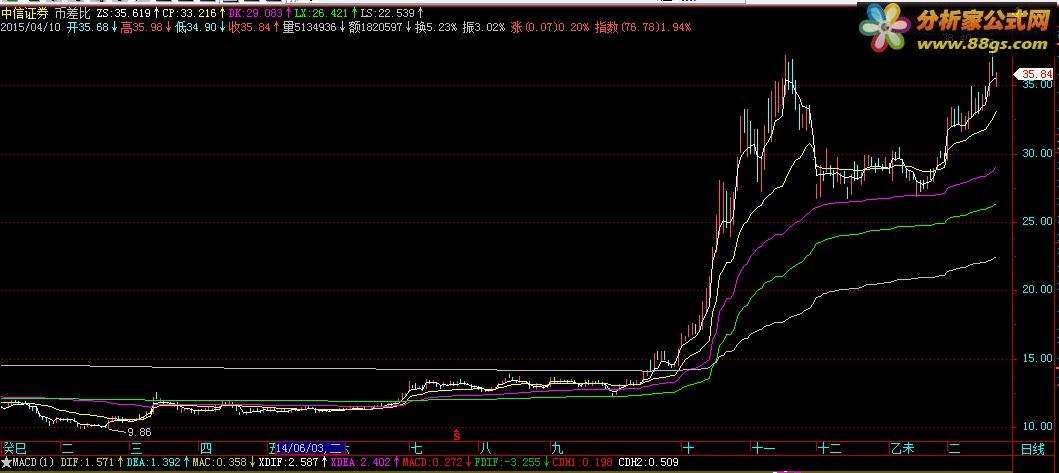Click the 三 month marker on time axis

tap(137, 448)
